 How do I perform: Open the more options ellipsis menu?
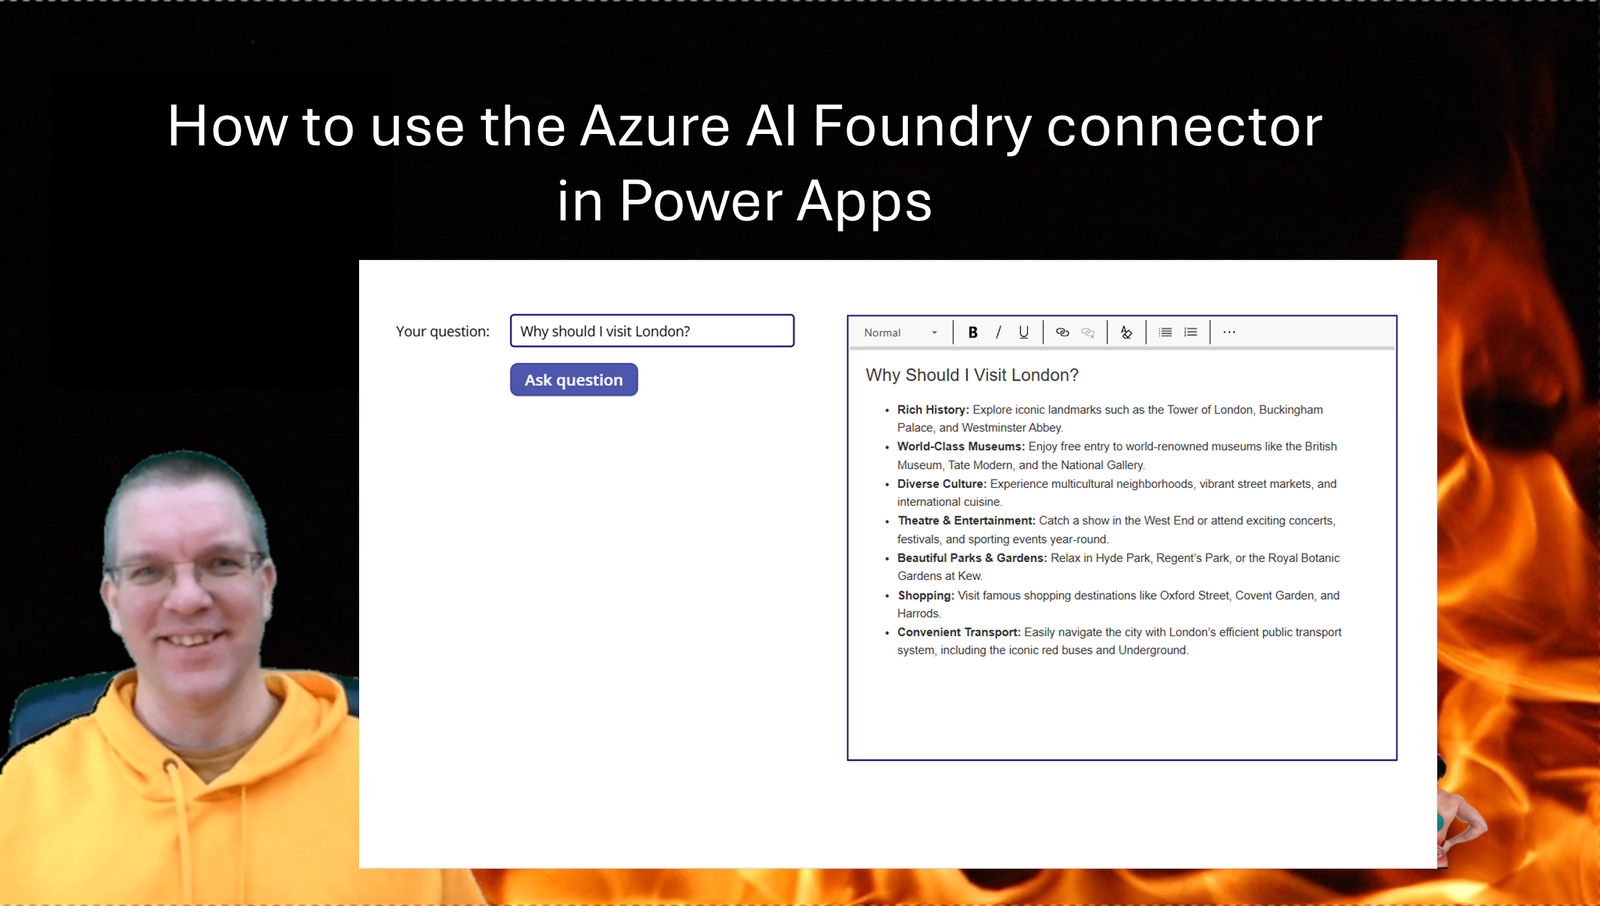tap(1229, 332)
